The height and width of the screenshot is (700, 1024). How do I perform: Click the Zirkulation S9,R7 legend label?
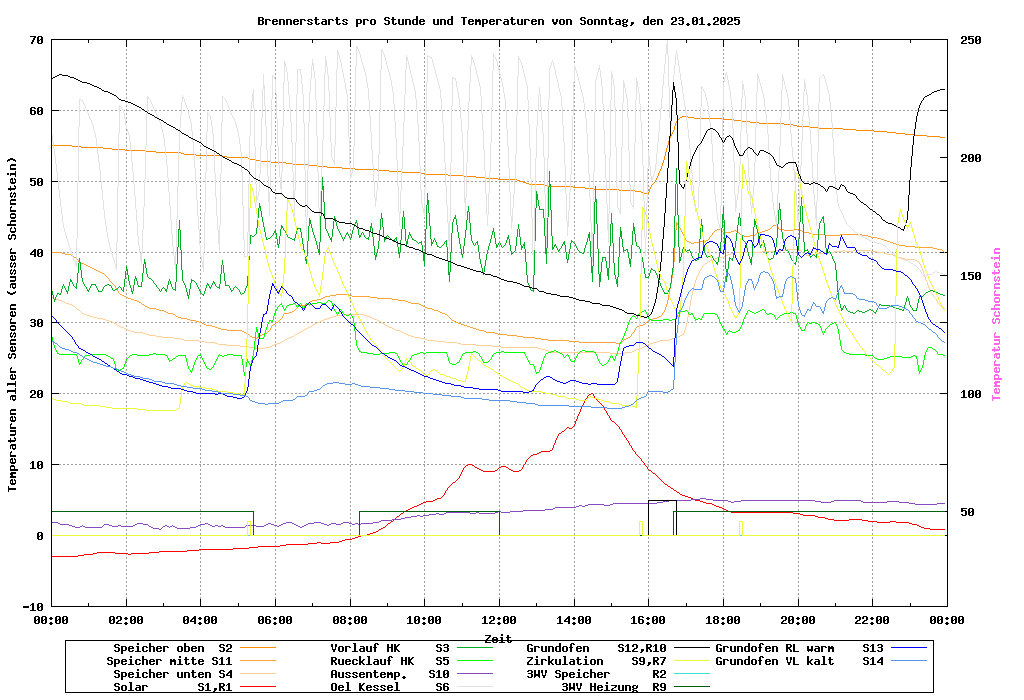click(x=565, y=661)
